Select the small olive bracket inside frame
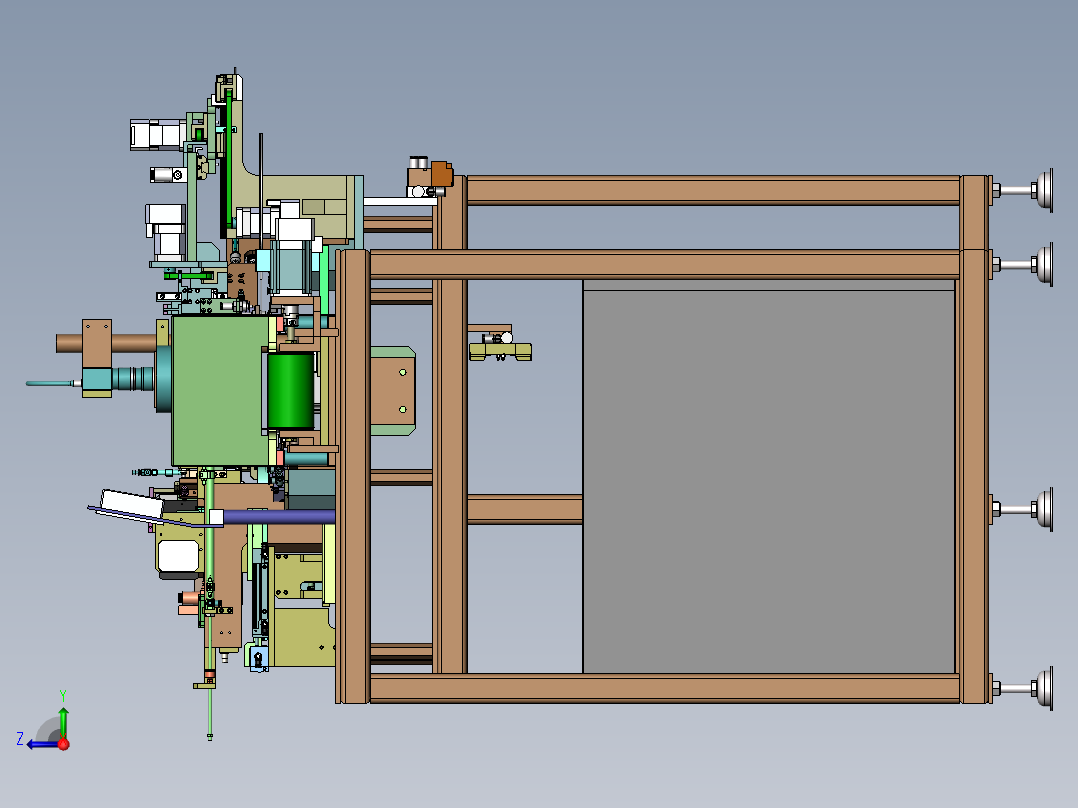 click(500, 351)
